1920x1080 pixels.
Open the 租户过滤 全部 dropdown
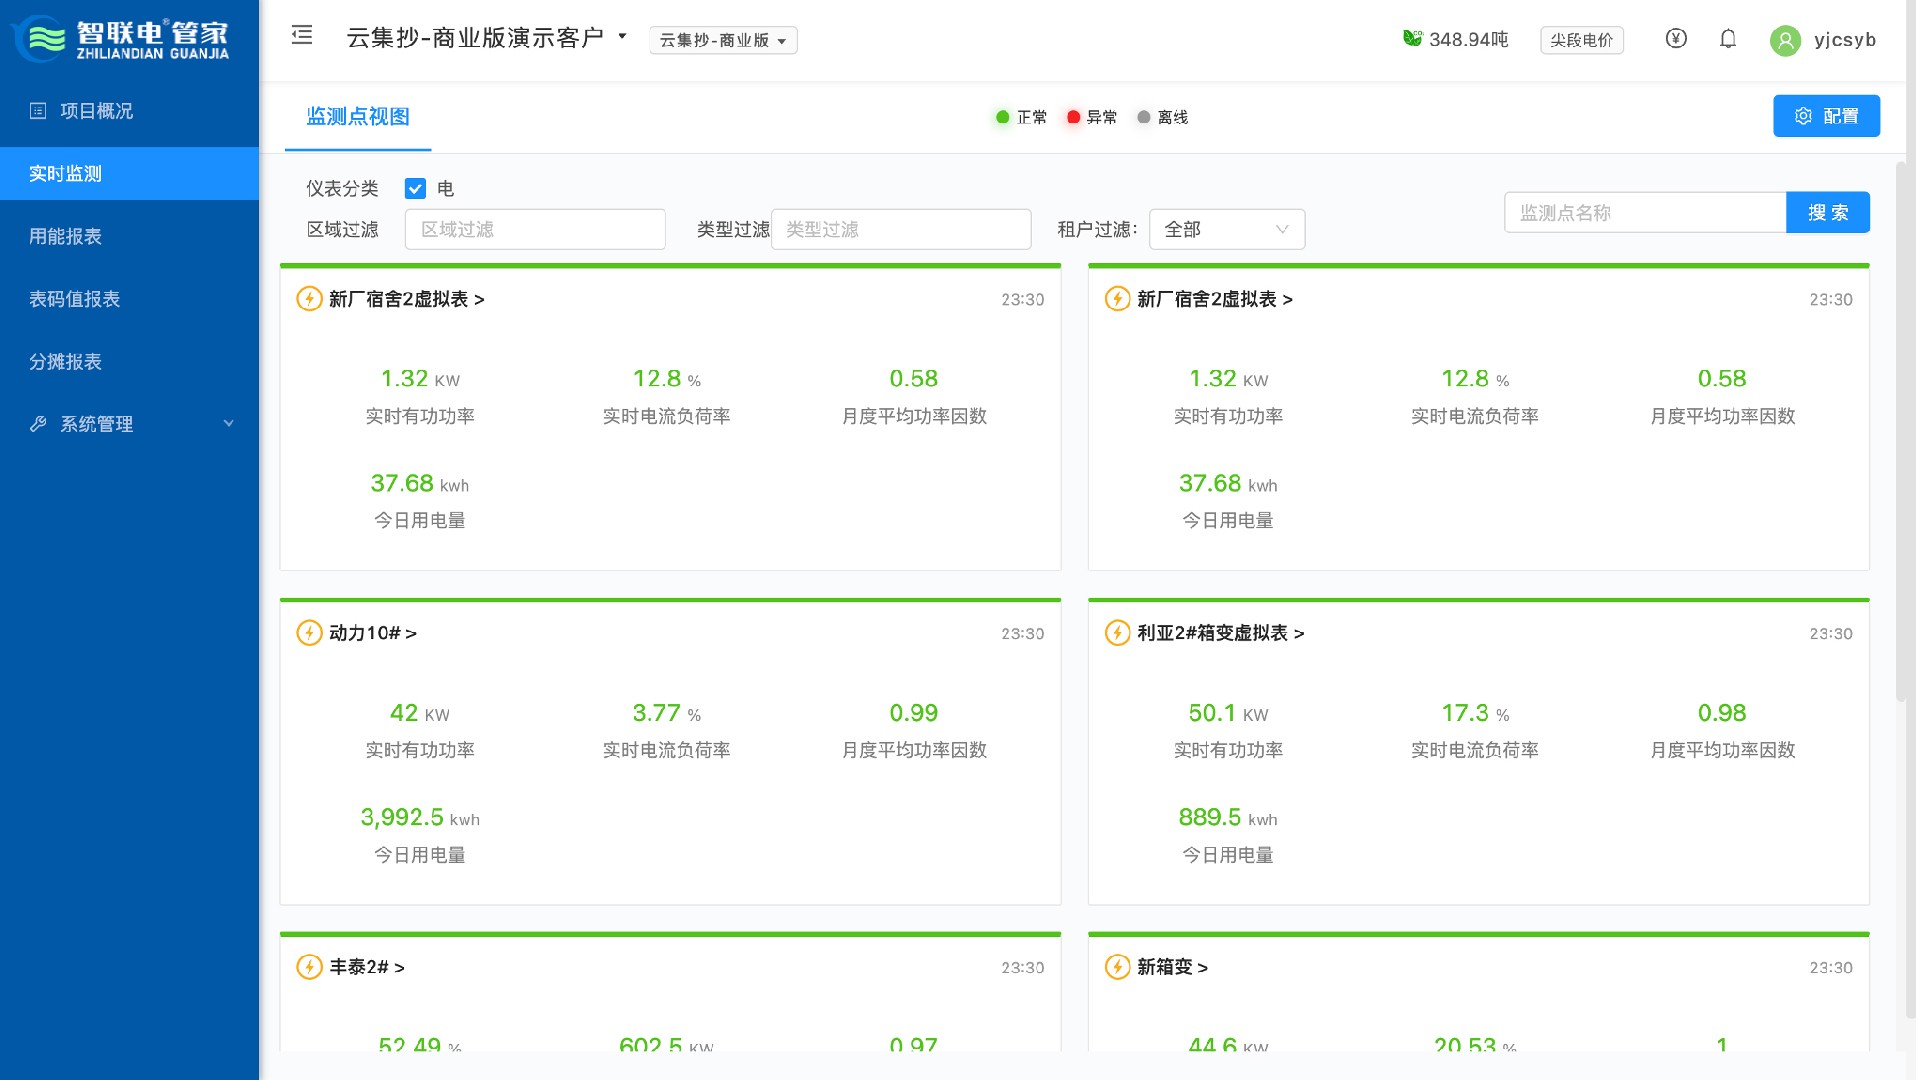[x=1226, y=229]
